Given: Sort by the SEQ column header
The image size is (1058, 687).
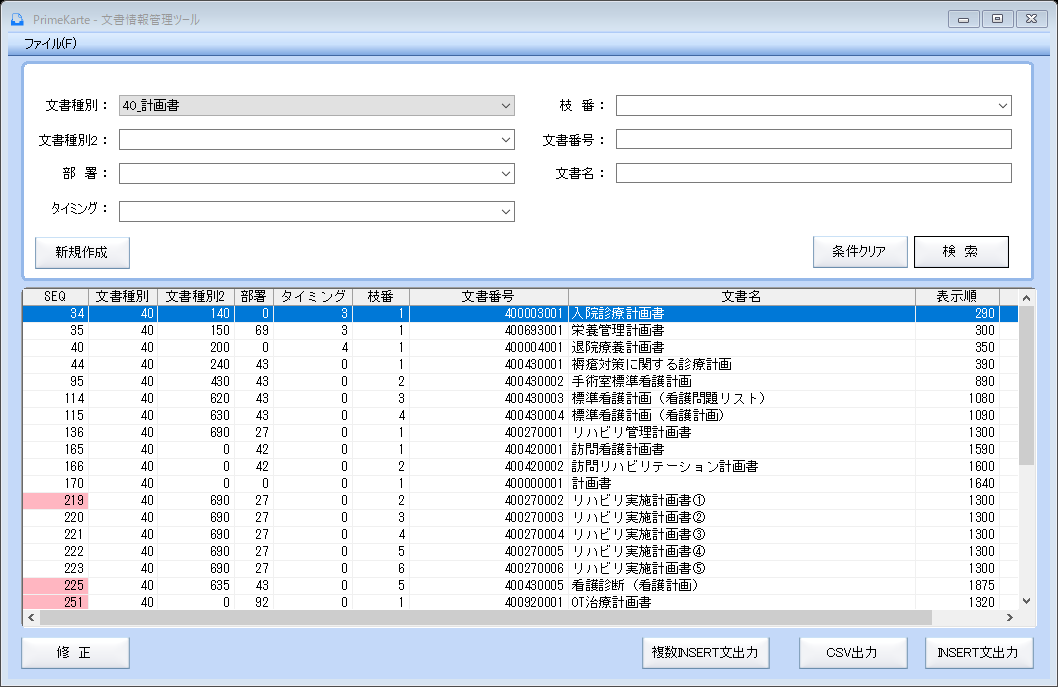Looking at the screenshot, I should click(55, 296).
